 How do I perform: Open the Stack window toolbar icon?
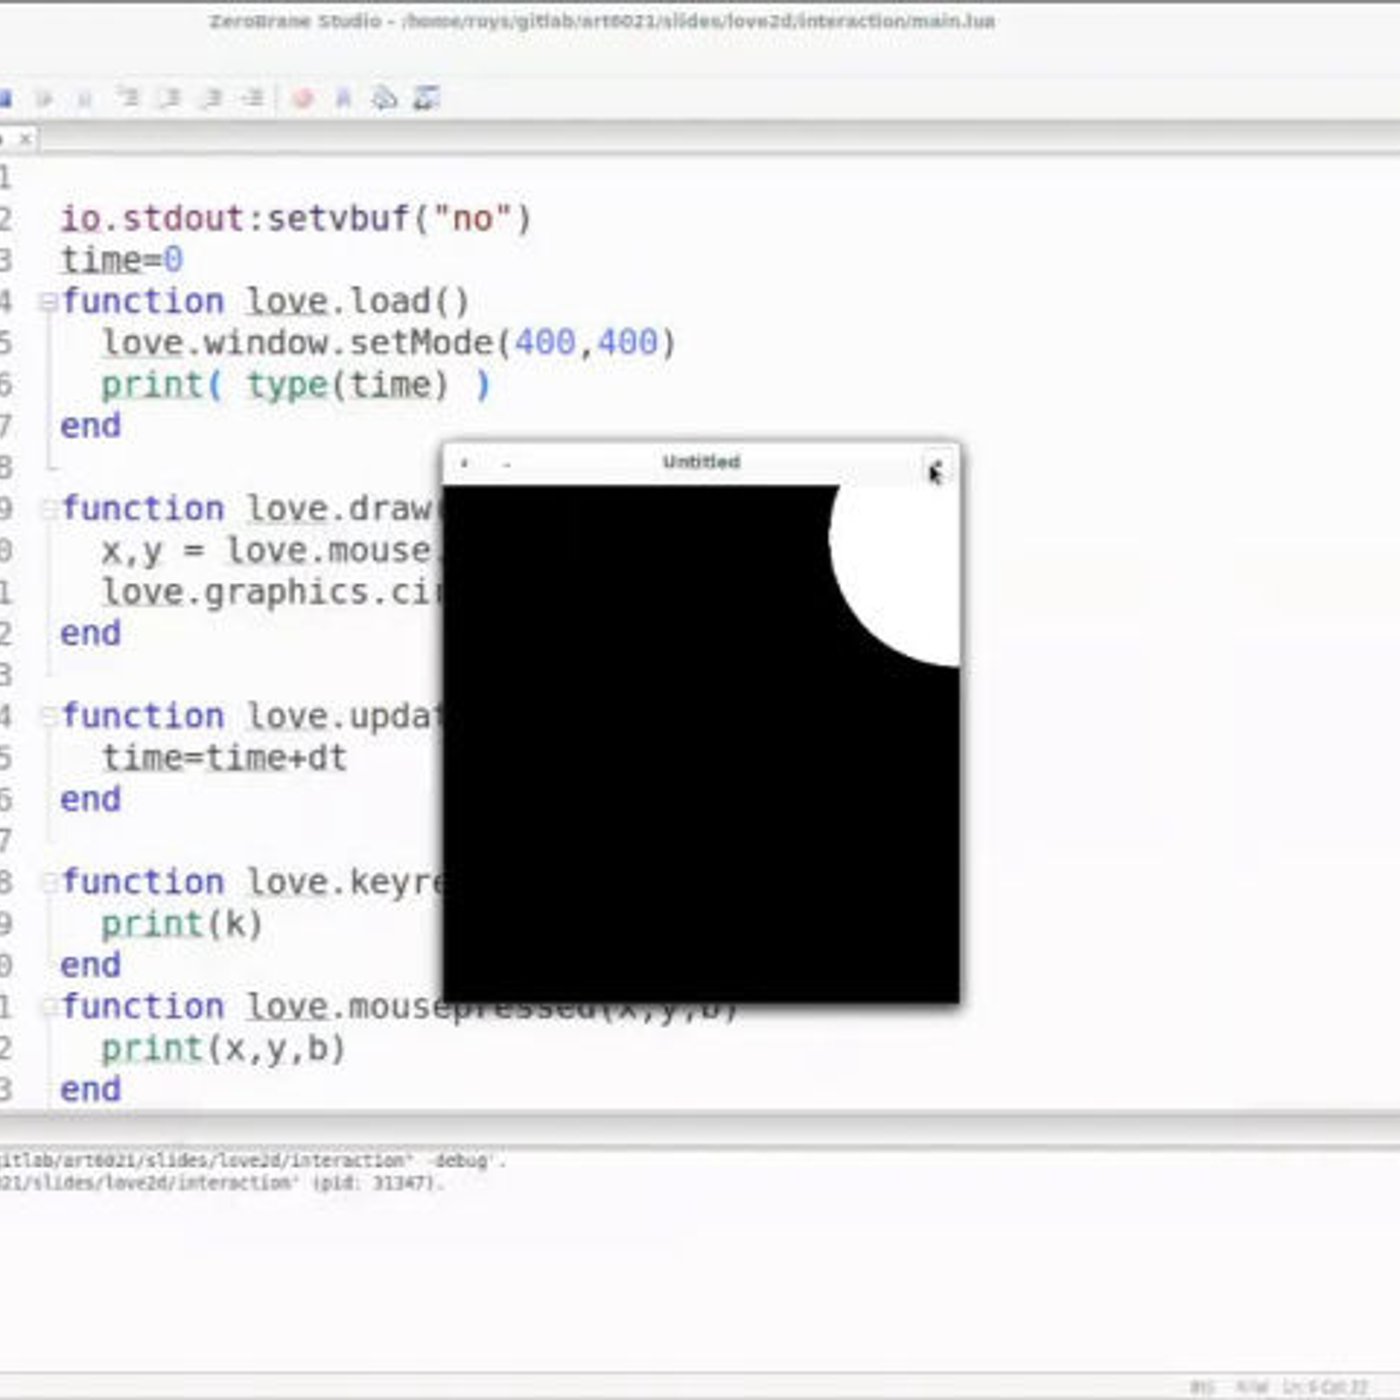click(x=384, y=98)
